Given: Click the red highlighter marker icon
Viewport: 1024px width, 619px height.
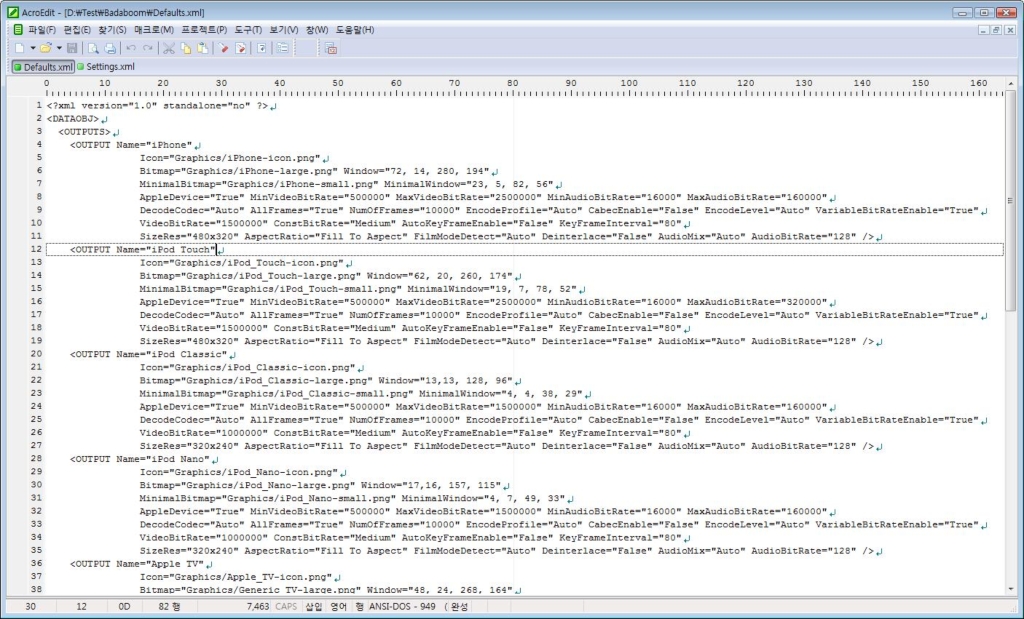Looking at the screenshot, I should pyautogui.click(x=224, y=48).
